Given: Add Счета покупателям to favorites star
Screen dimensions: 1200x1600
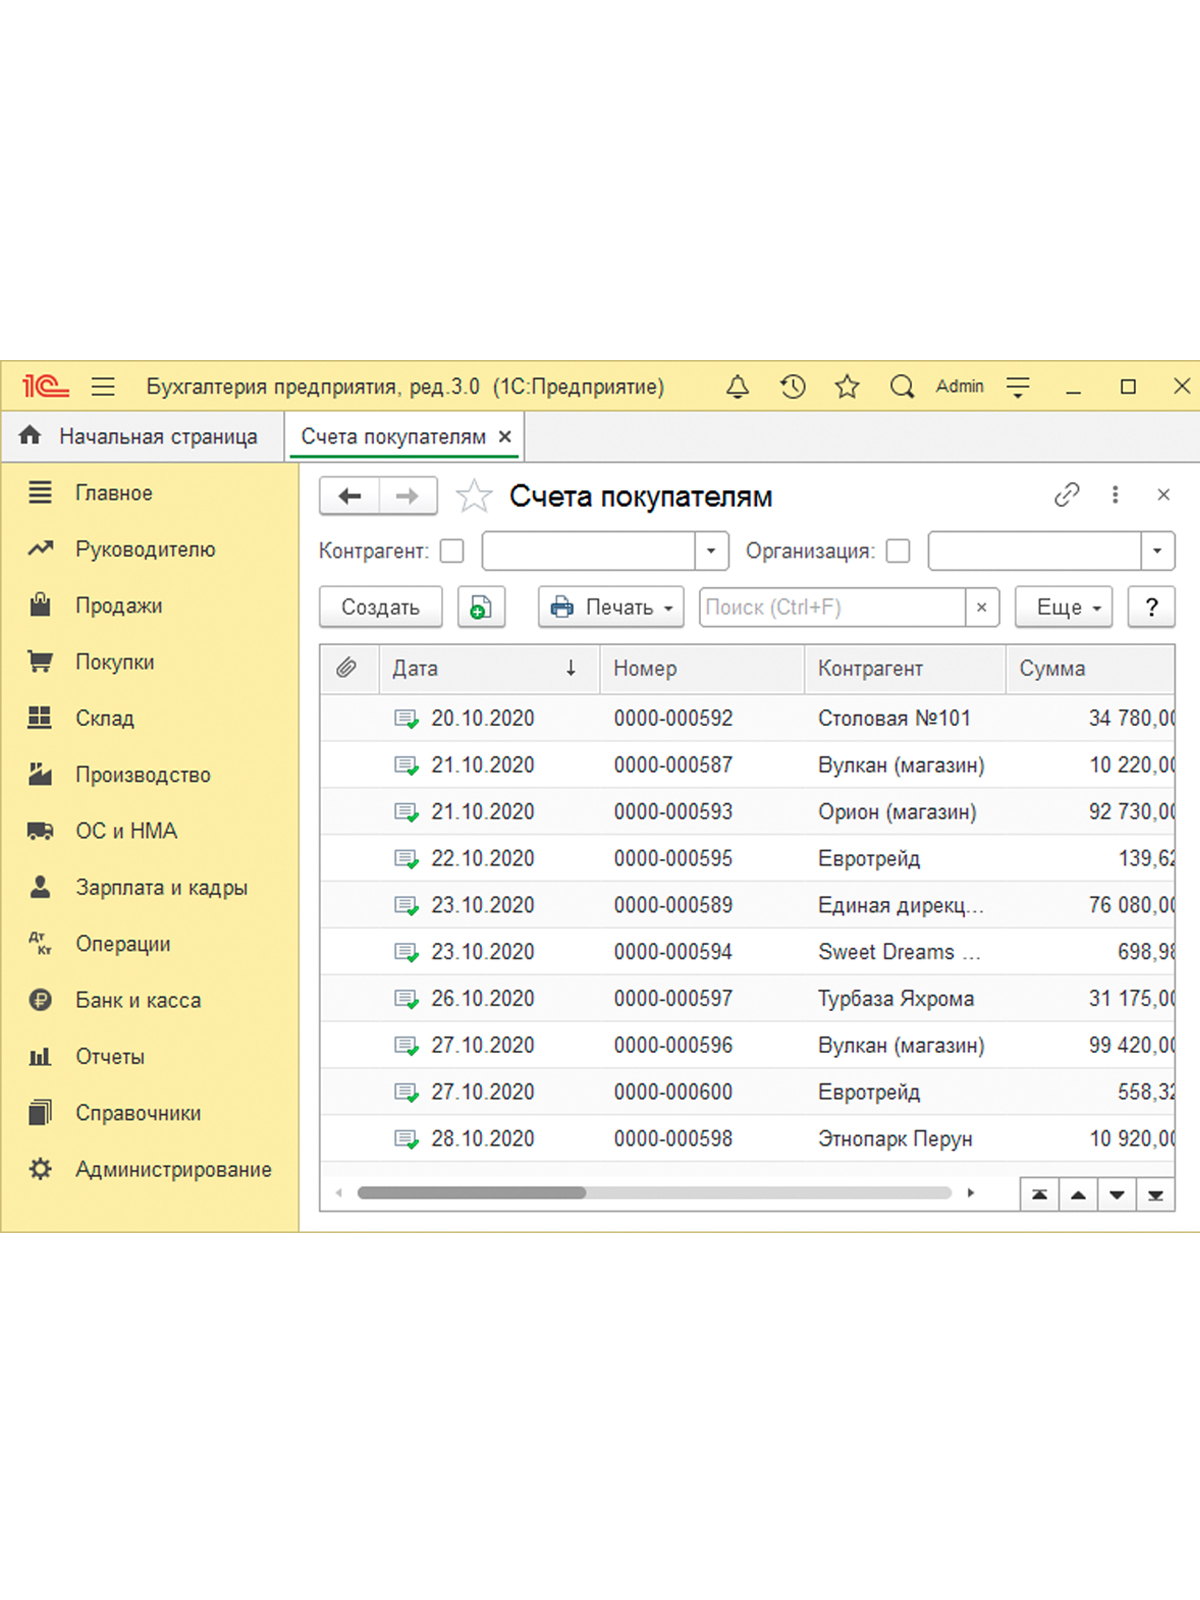Looking at the screenshot, I should tap(474, 496).
